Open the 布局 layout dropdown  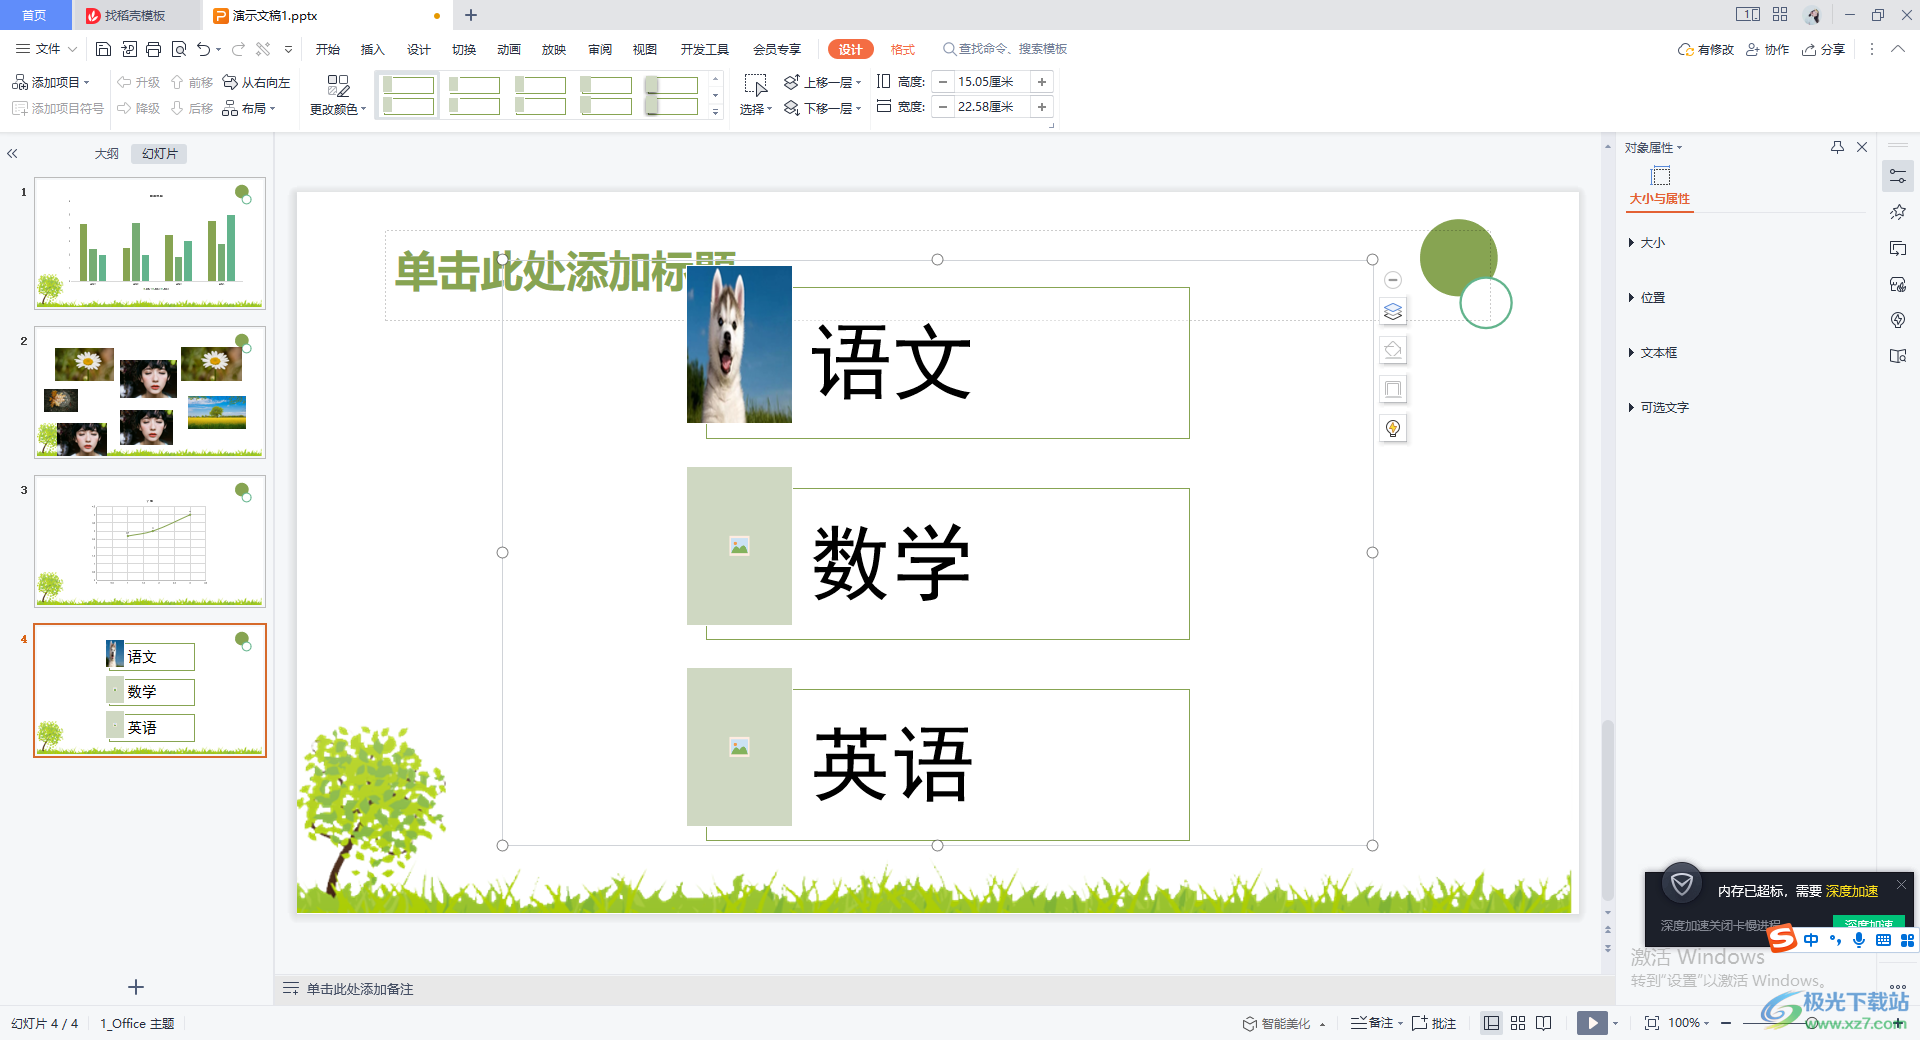(x=249, y=108)
